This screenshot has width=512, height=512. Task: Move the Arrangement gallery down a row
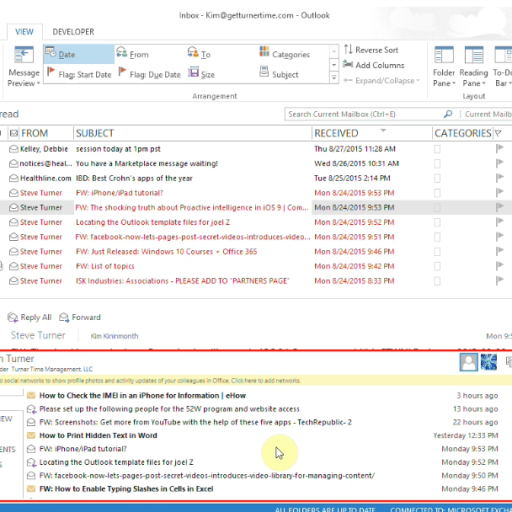(334, 65)
